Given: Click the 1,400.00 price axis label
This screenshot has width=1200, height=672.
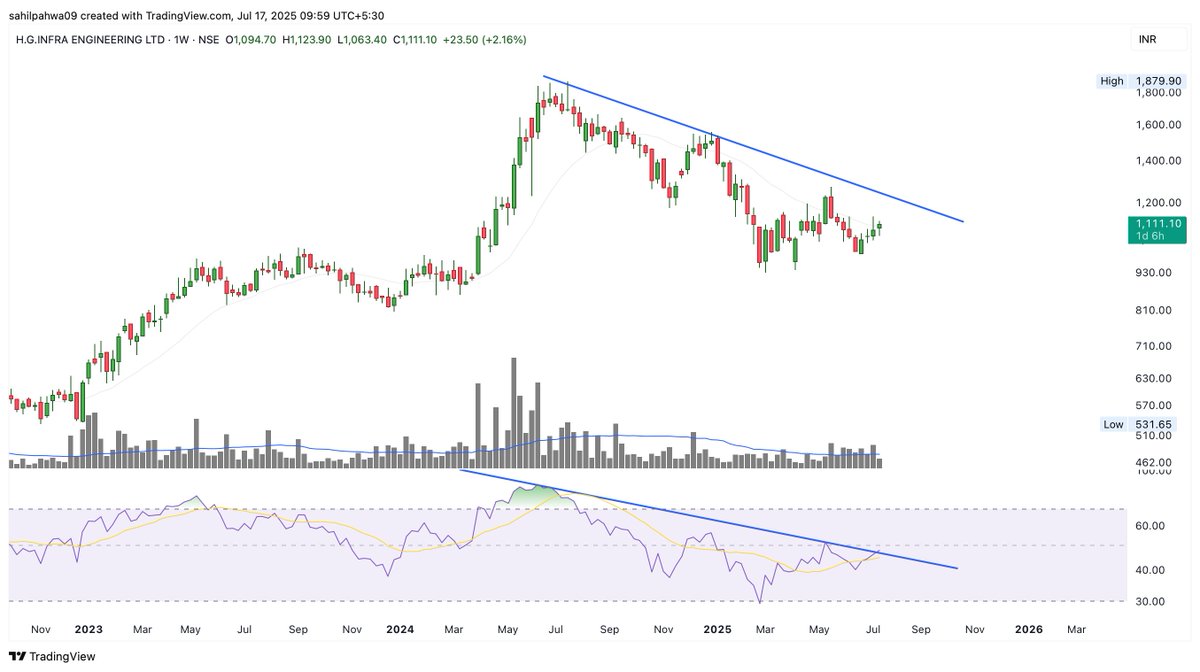Looking at the screenshot, I should click(1158, 160).
